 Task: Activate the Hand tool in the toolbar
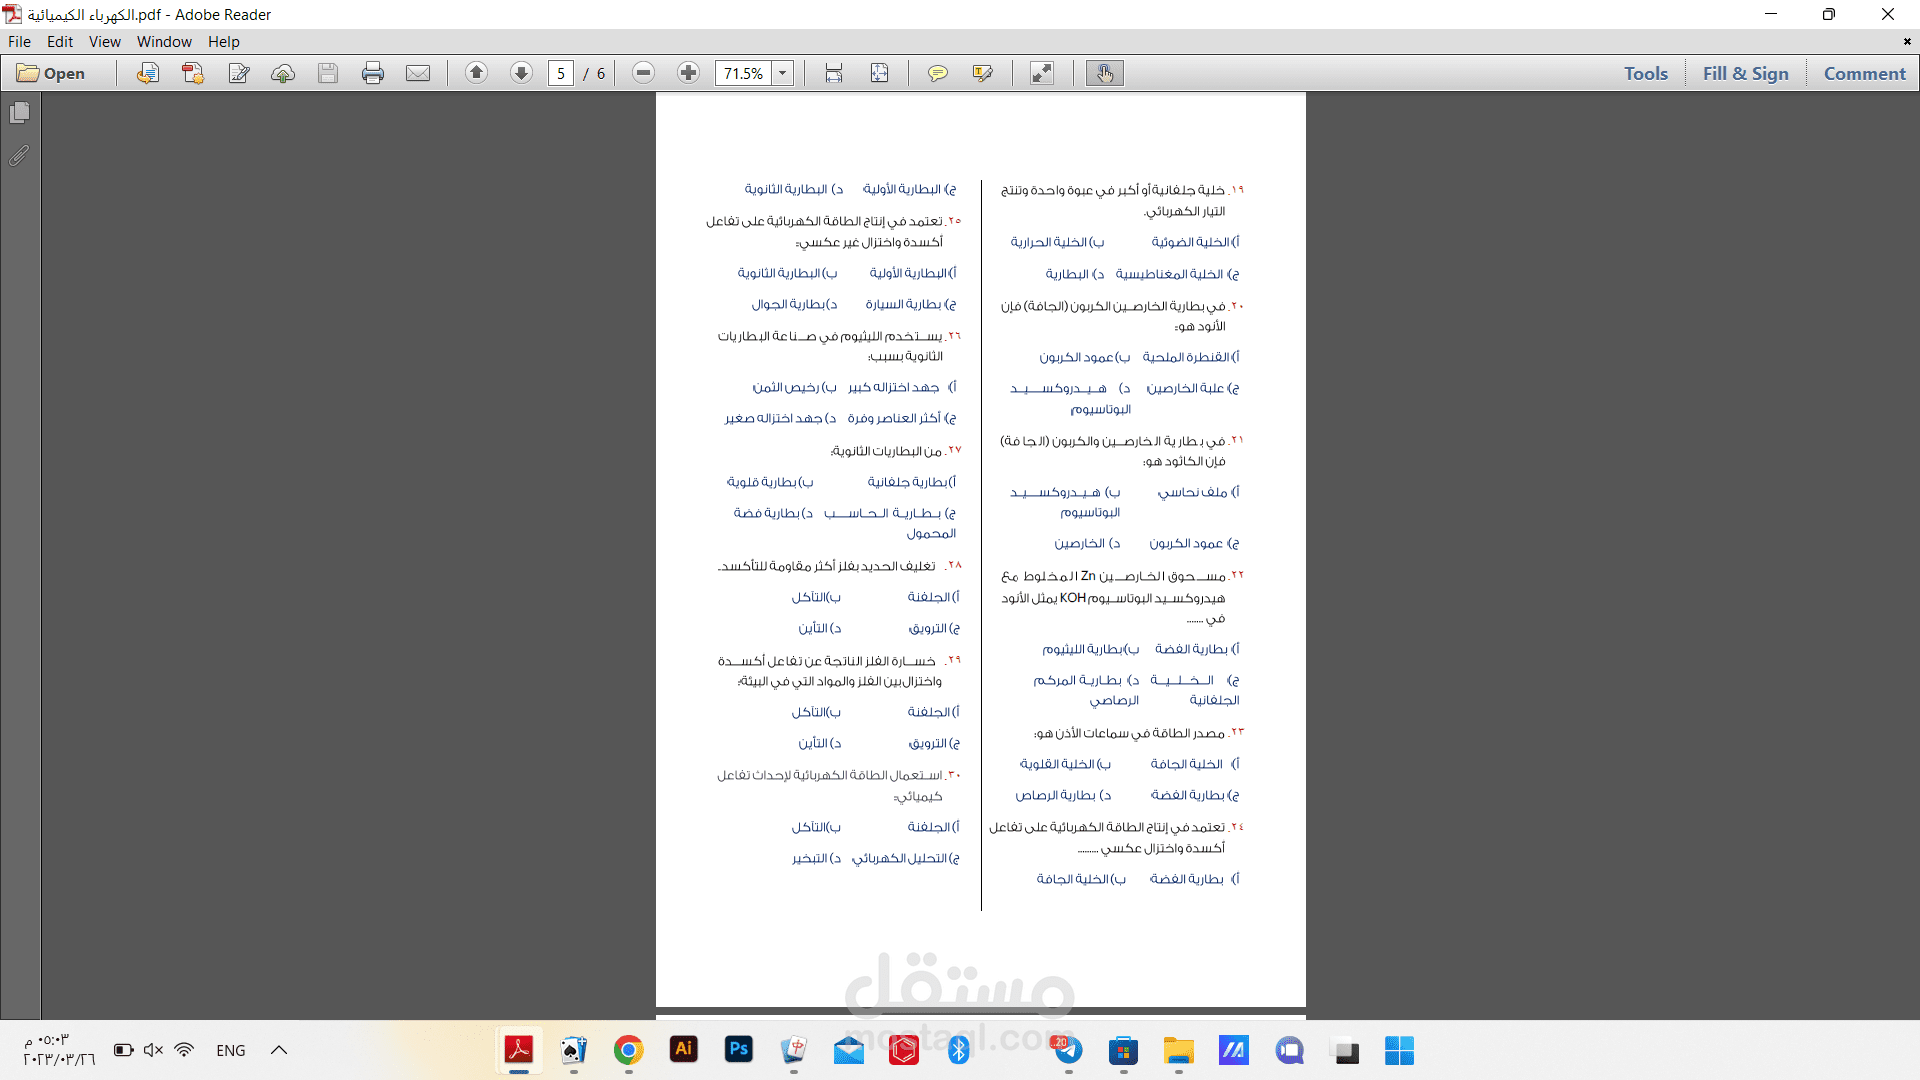click(1104, 72)
